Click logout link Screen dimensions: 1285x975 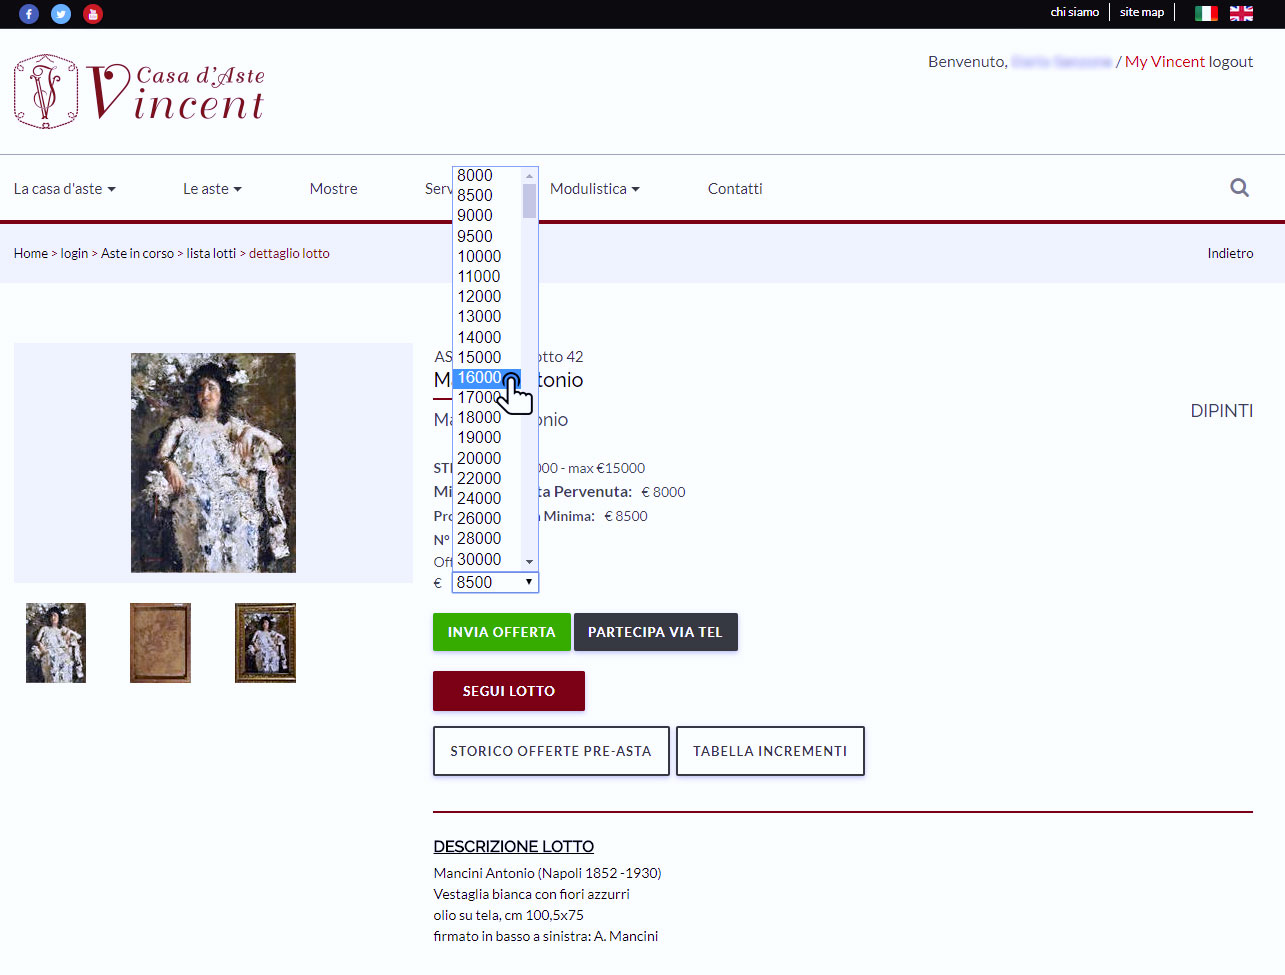pyautogui.click(x=1231, y=61)
